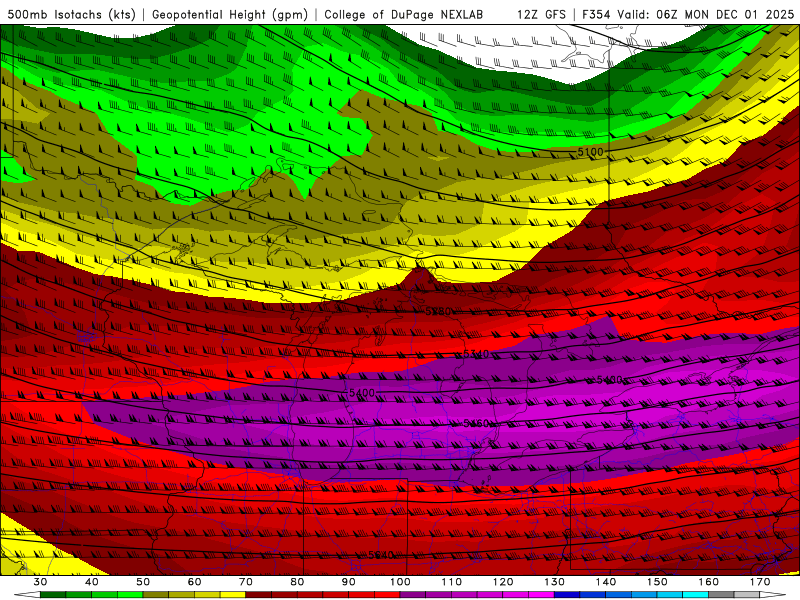800x600 pixels.
Task: Click the legend value 30
Action: click(40, 582)
